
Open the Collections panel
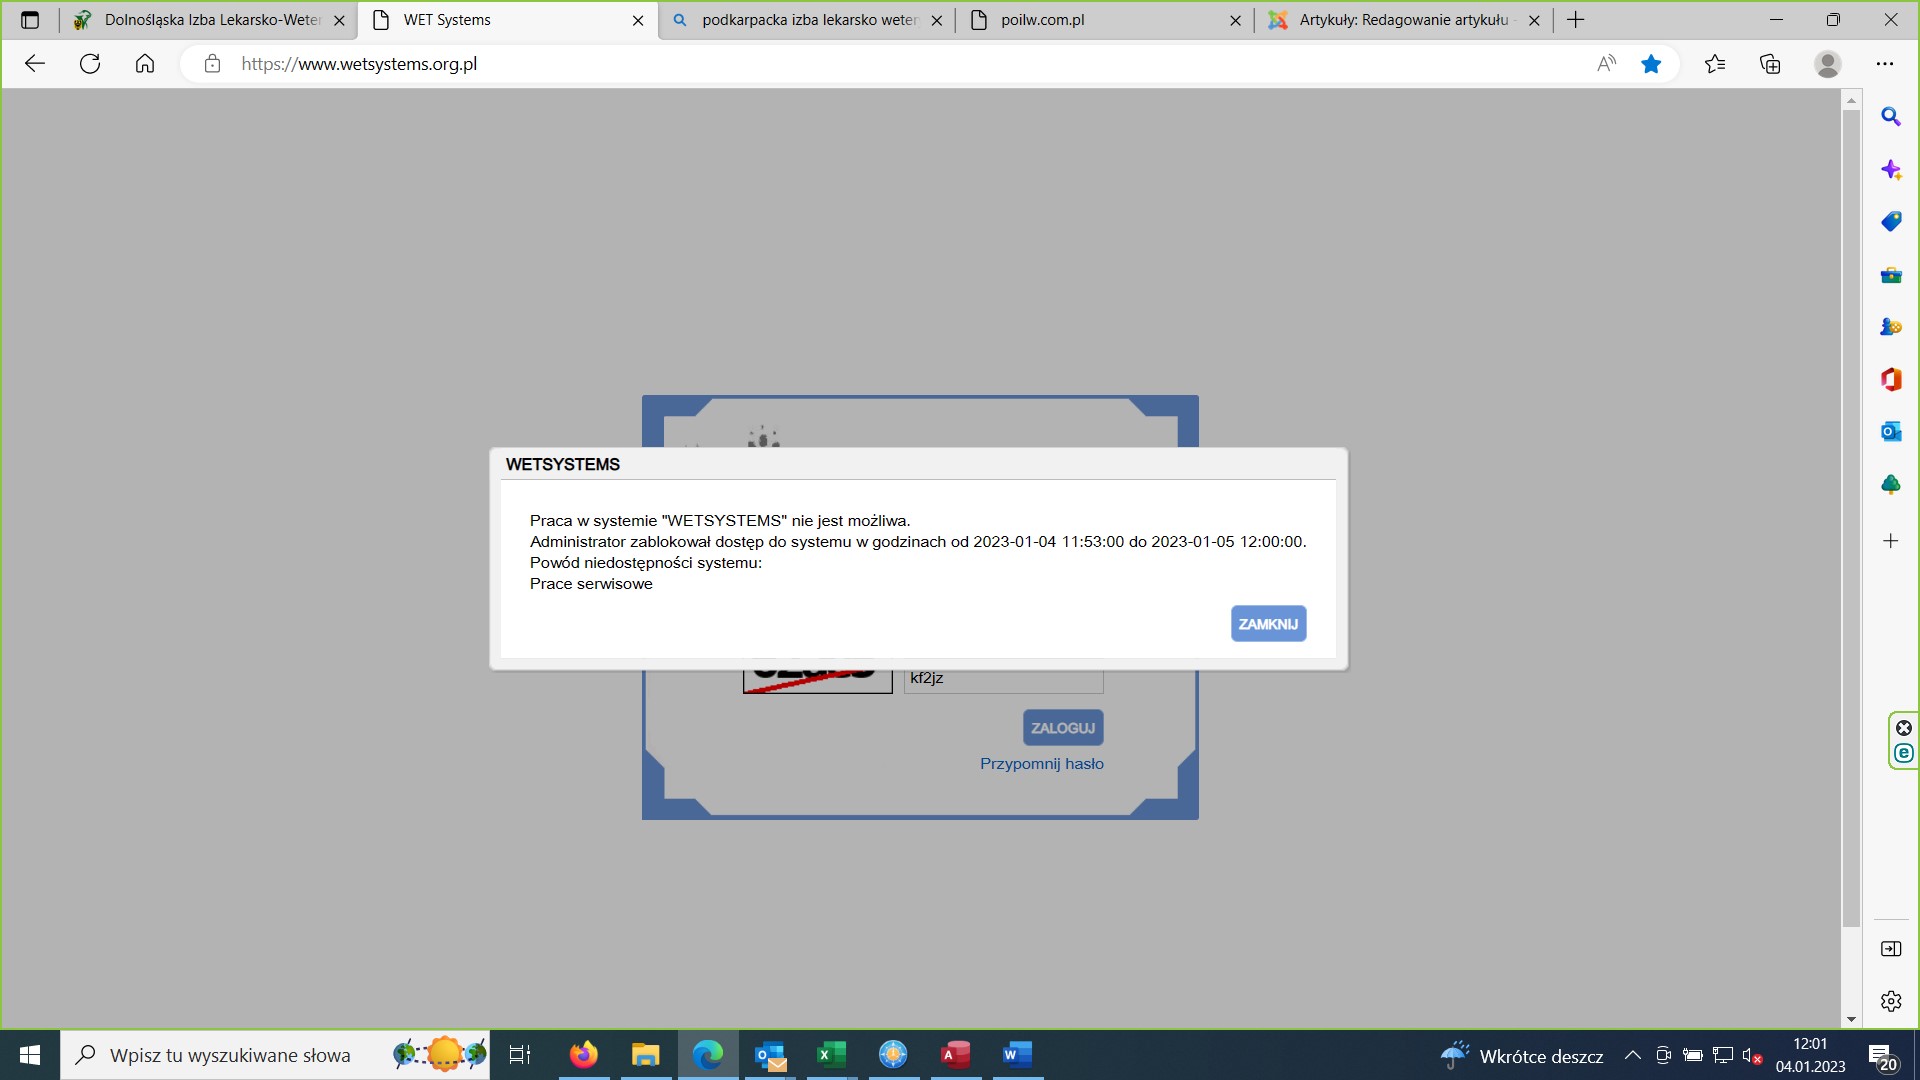click(x=1770, y=64)
